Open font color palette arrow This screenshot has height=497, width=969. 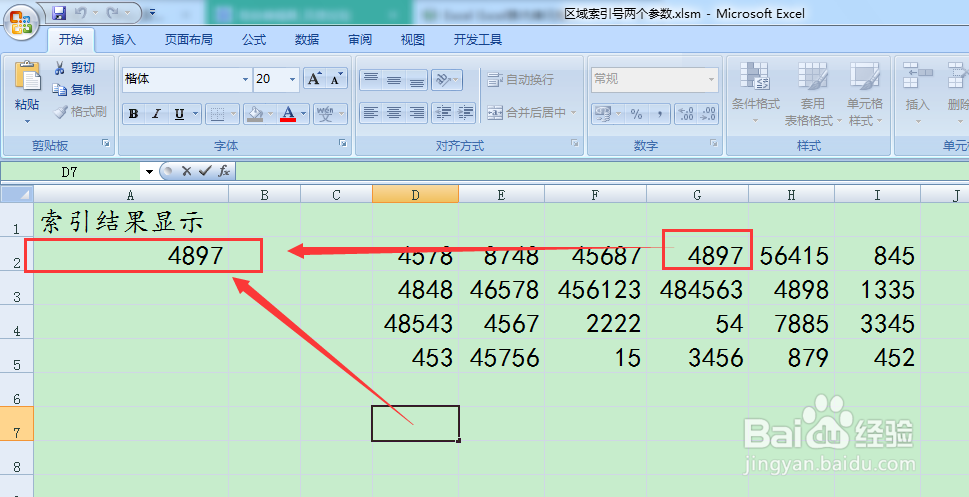point(304,114)
